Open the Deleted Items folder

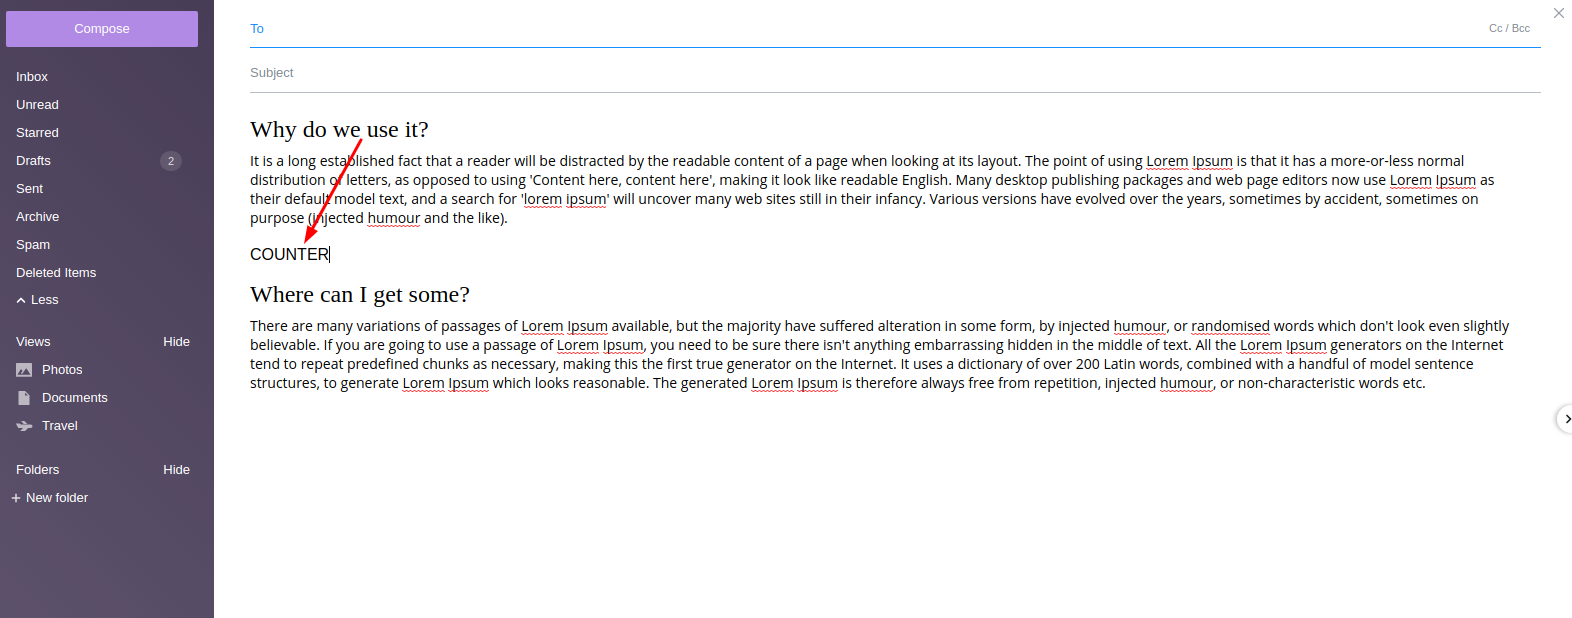(x=56, y=273)
